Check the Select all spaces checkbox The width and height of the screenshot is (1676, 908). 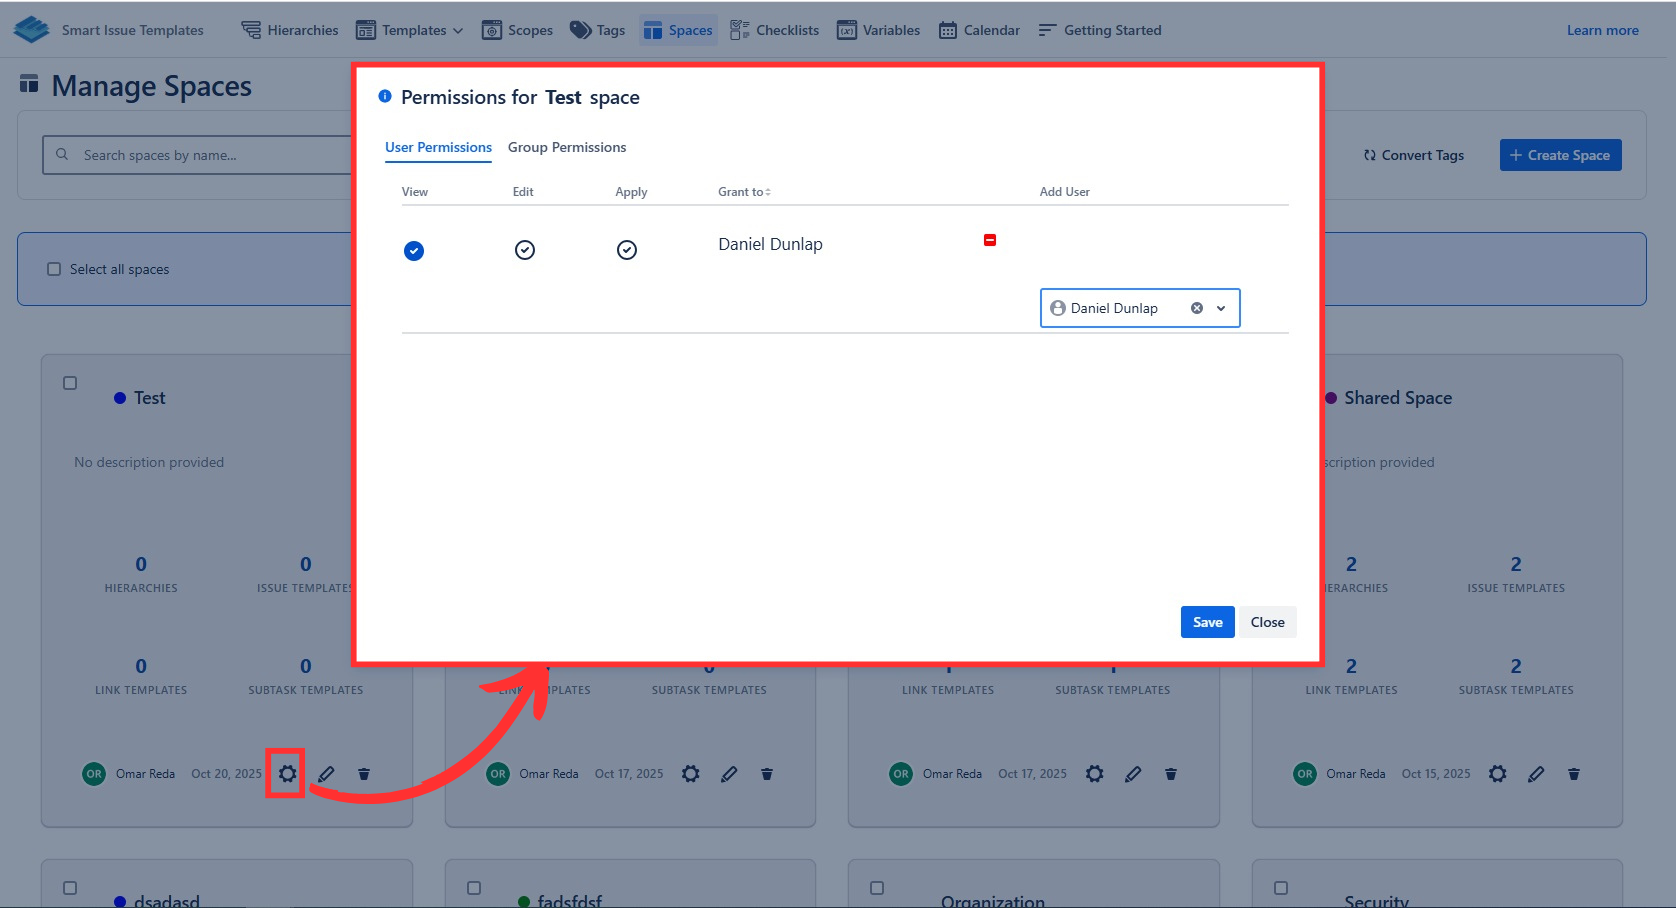pos(55,269)
